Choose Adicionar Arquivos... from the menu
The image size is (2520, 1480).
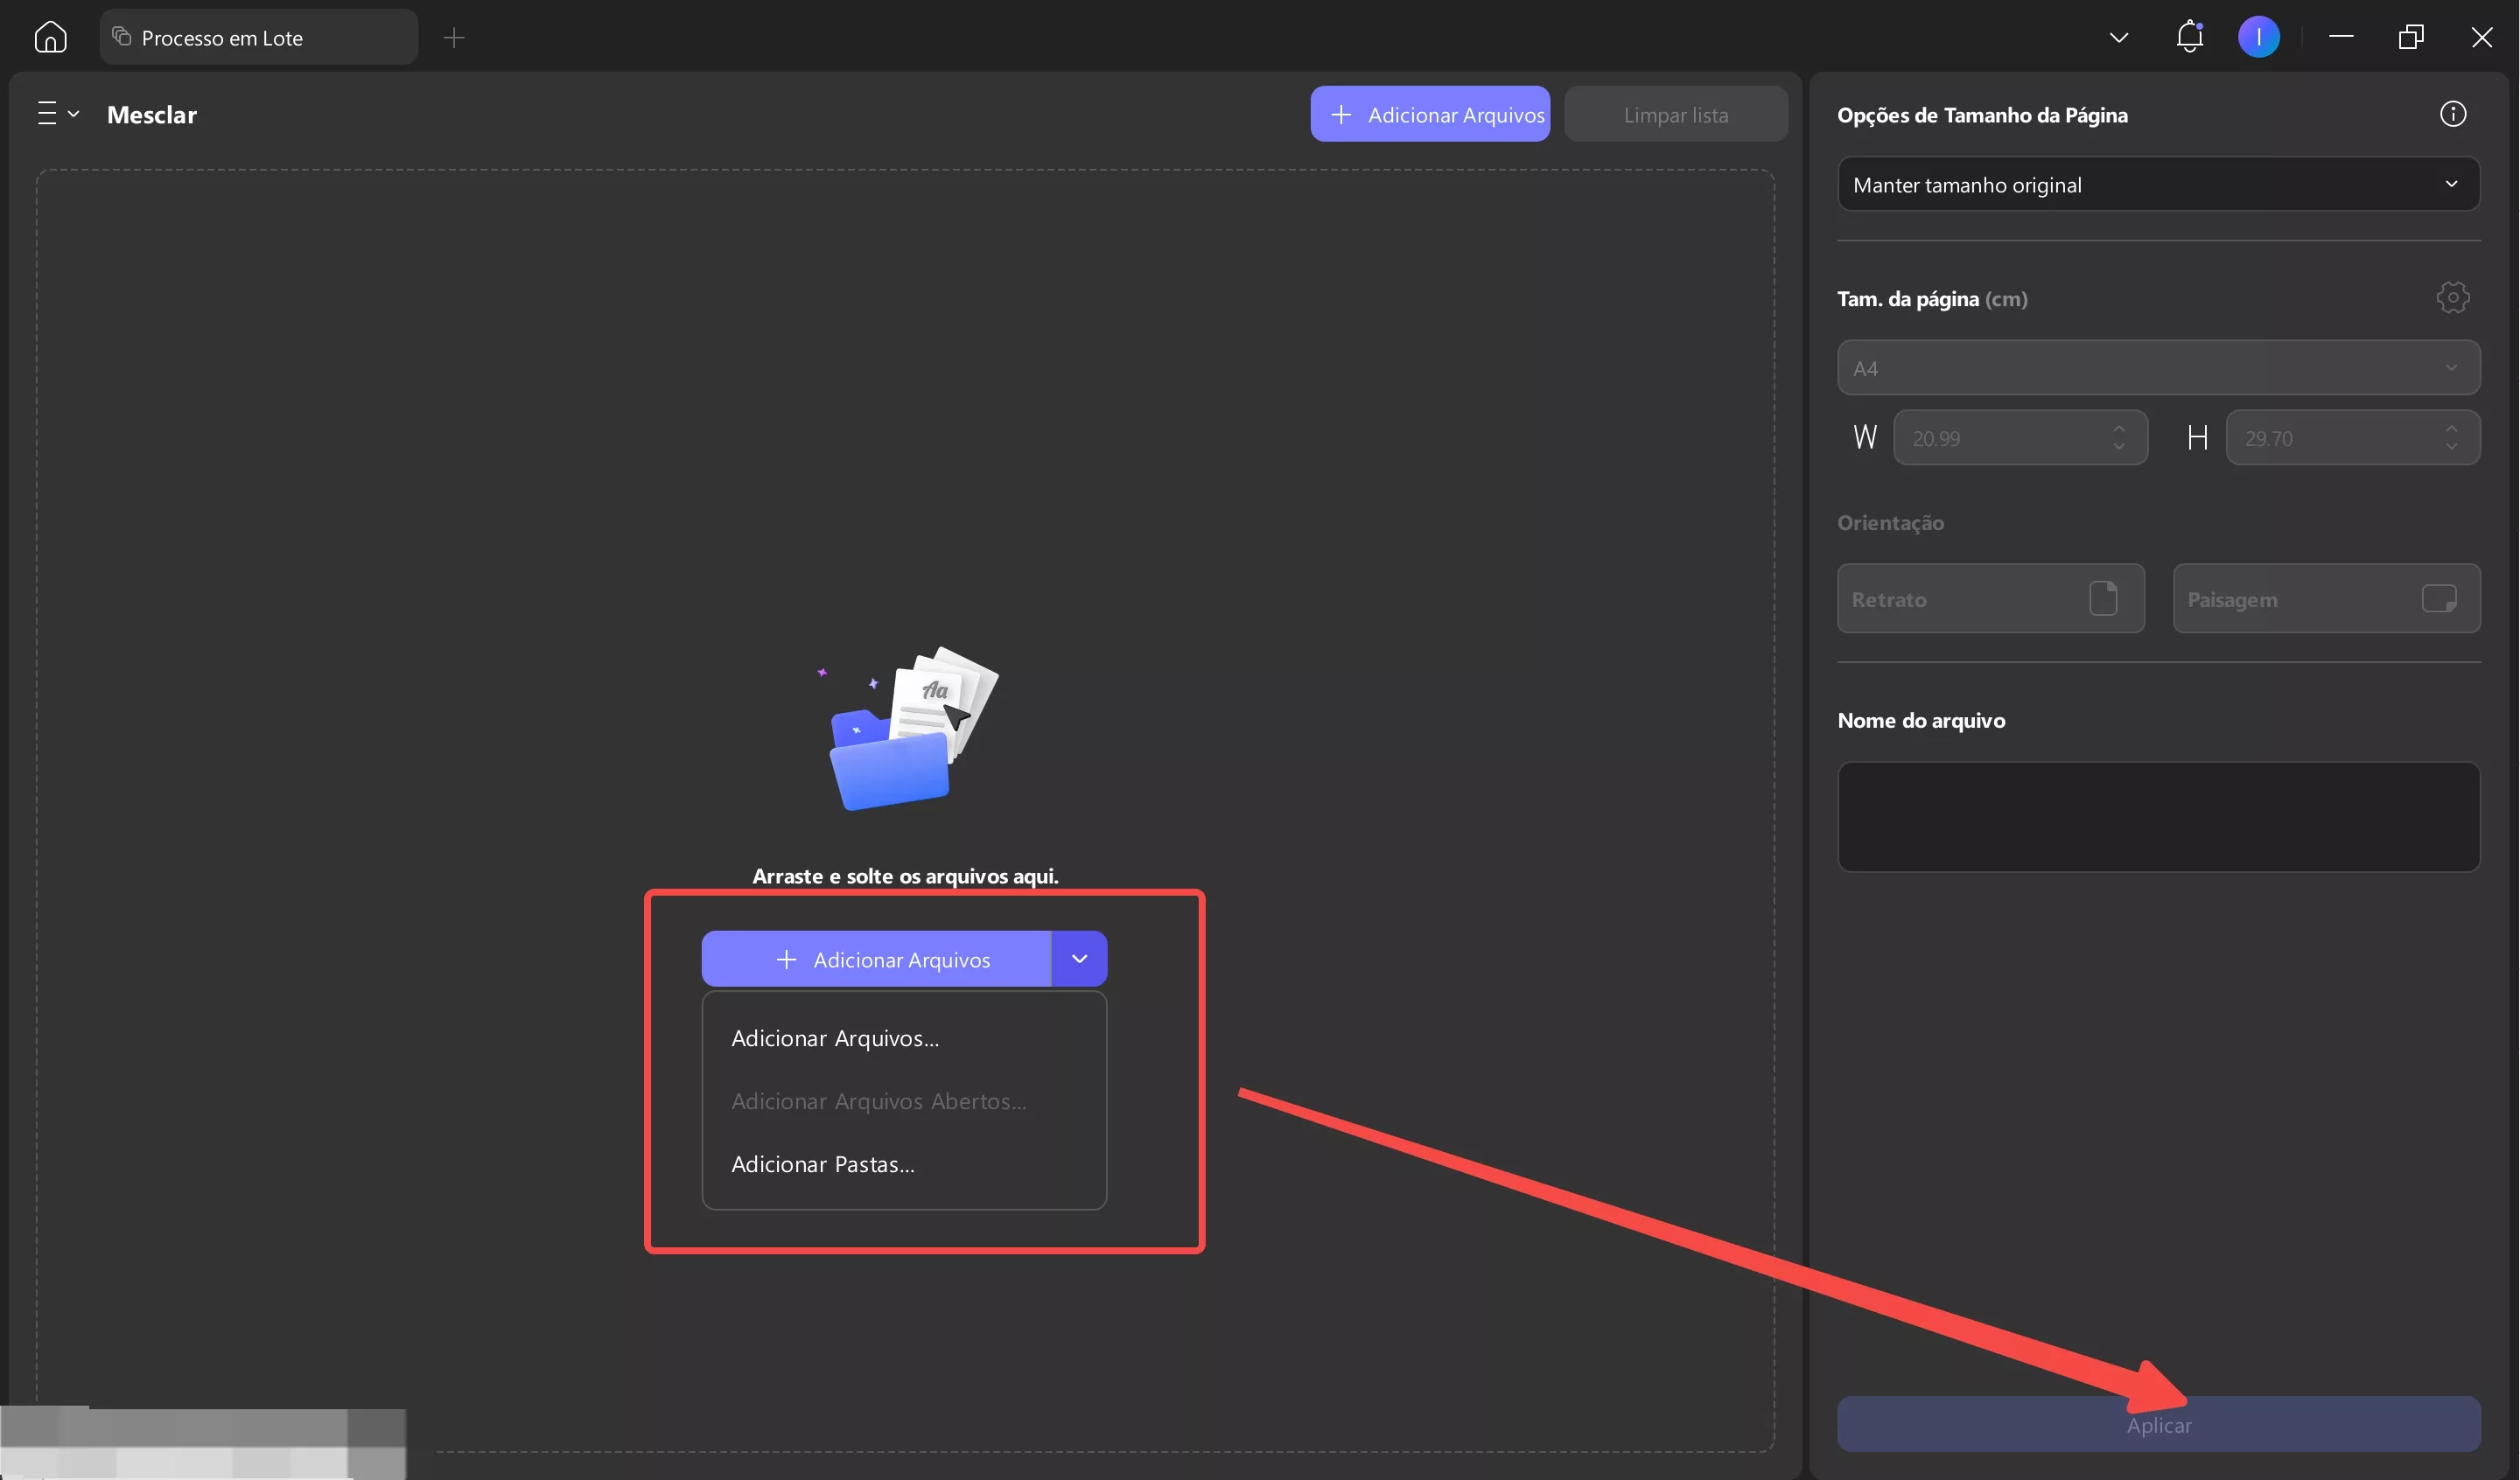[x=835, y=1038]
